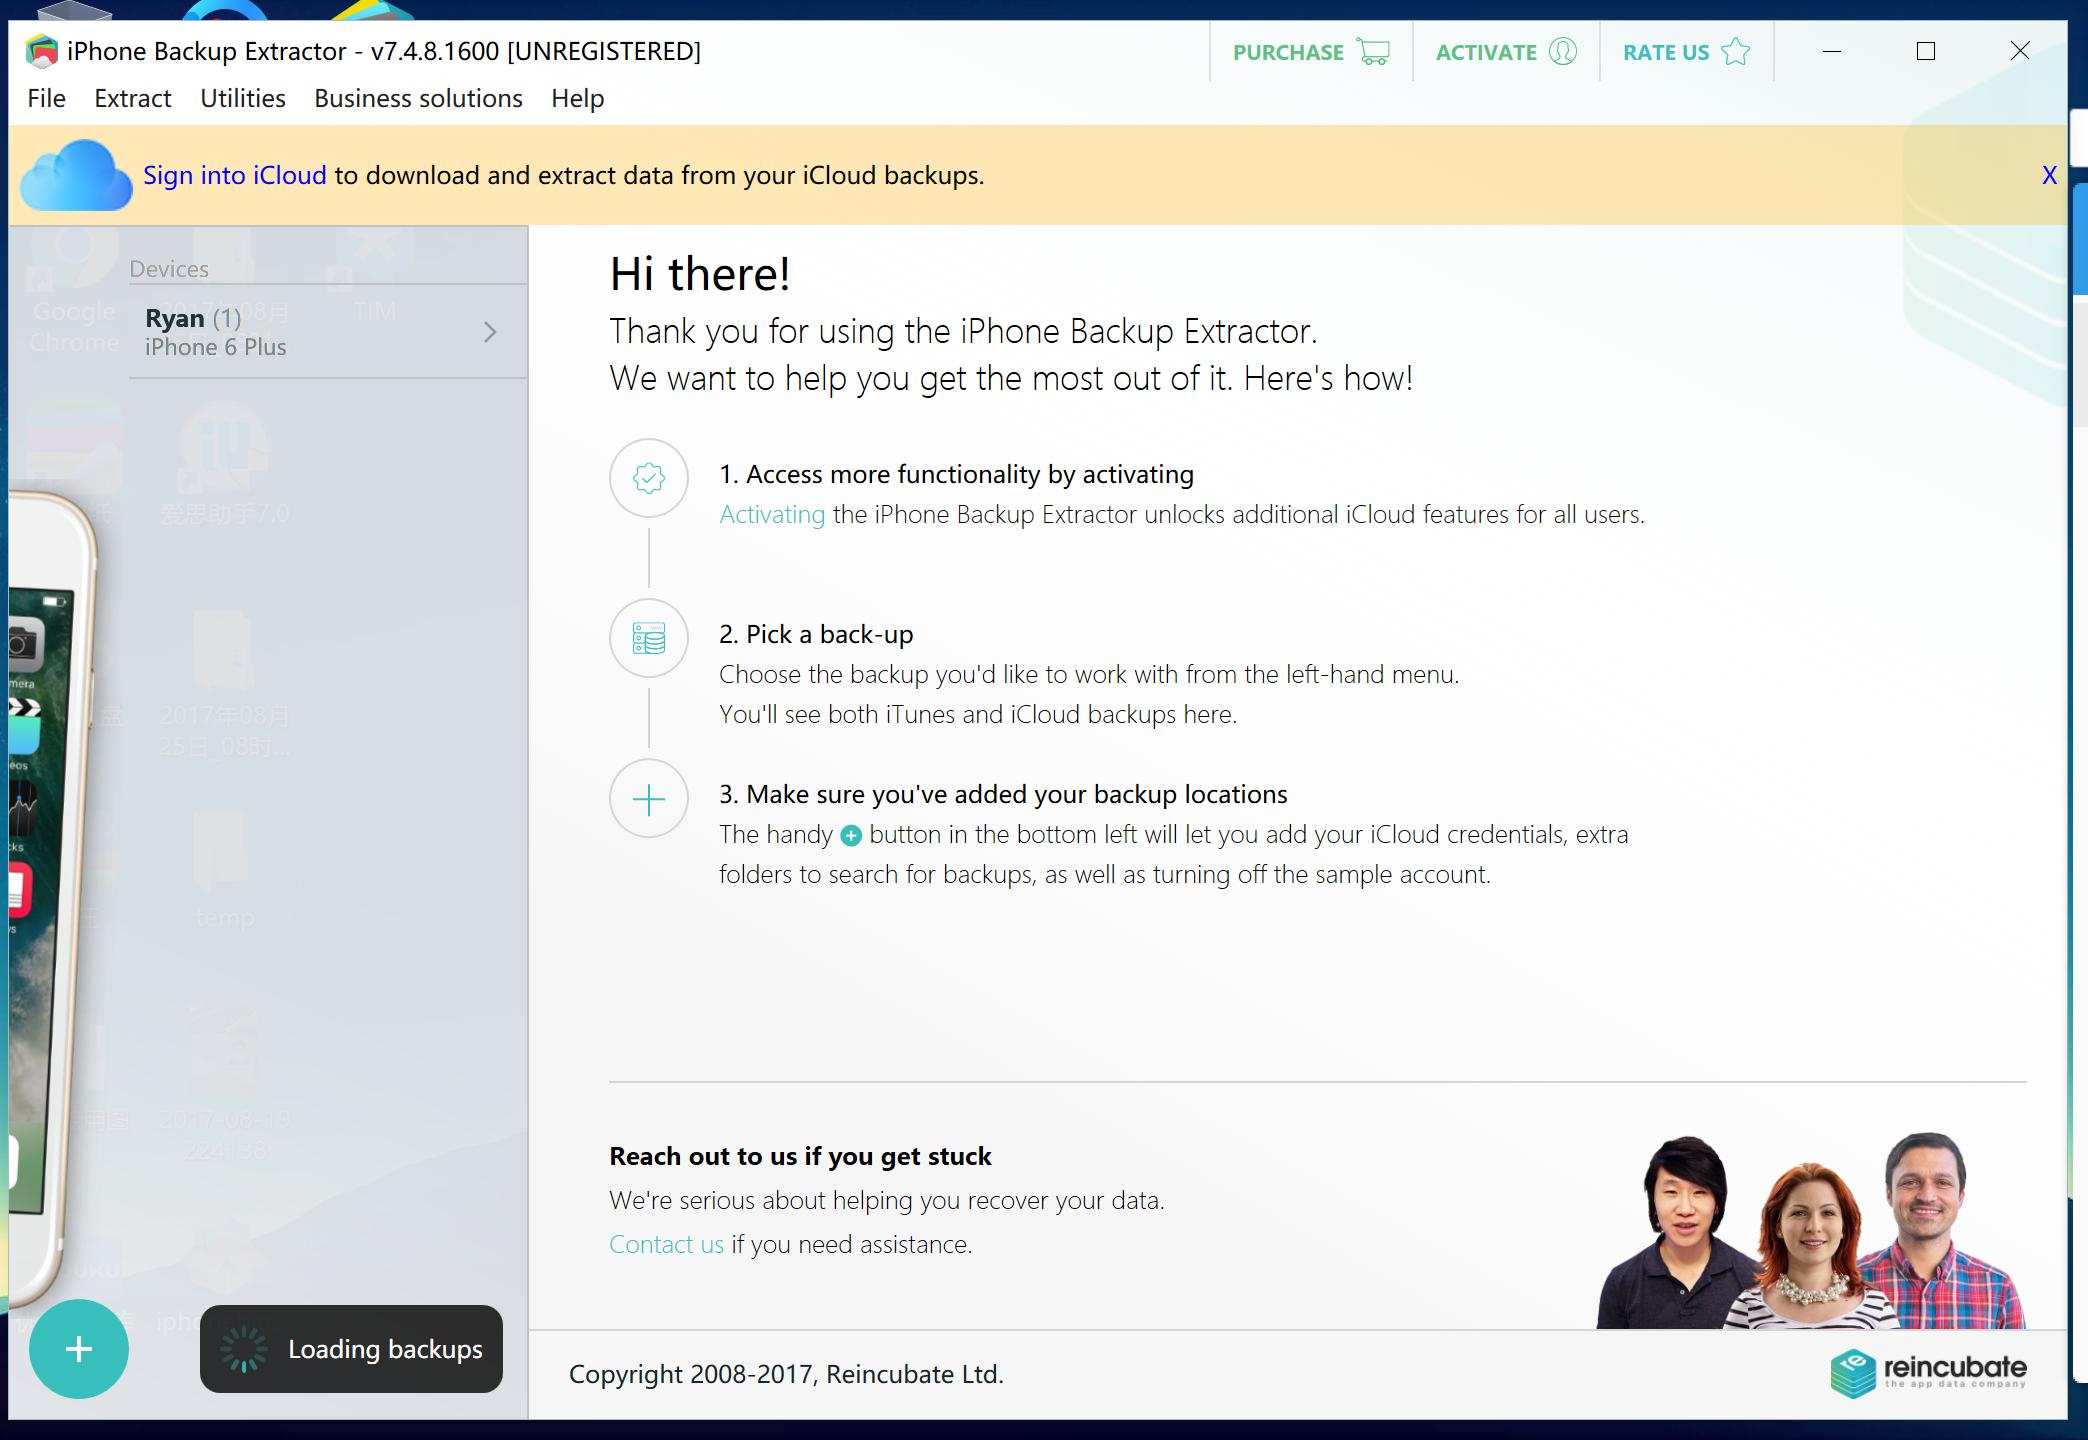Expand Ryan iPhone 6 Plus chevron
The image size is (2088, 1440).
pos(490,332)
